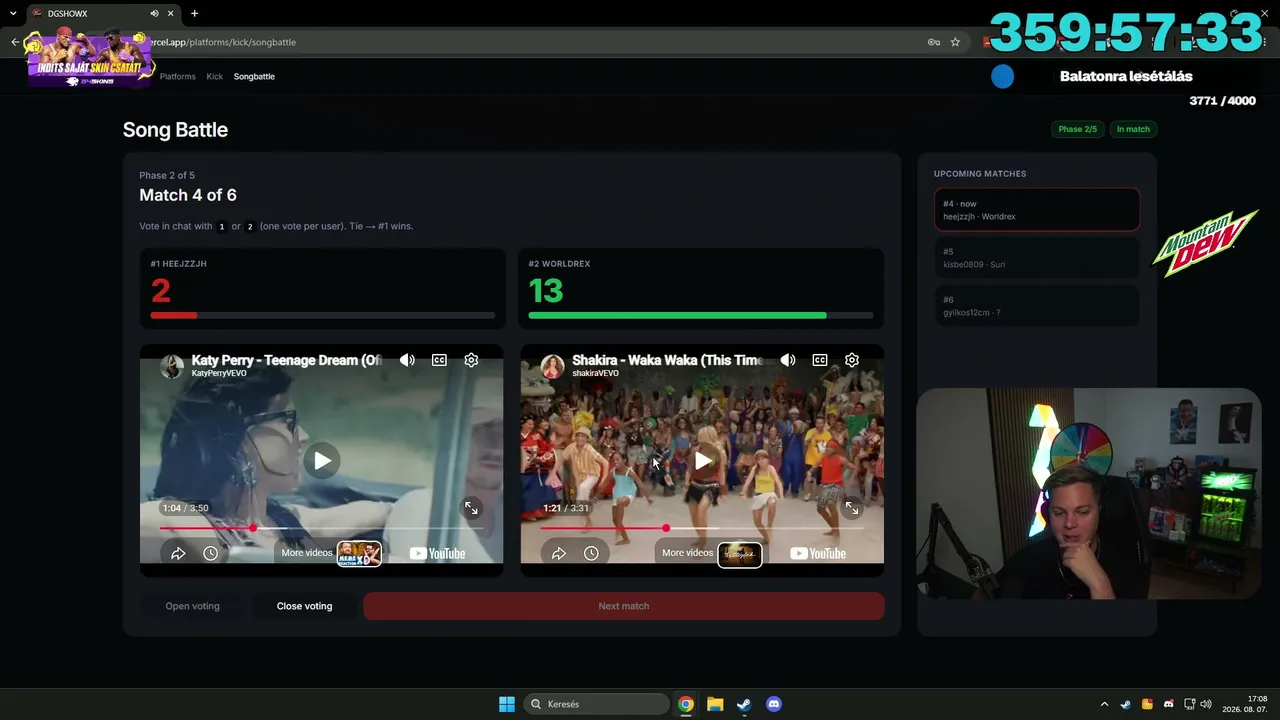Open settings gear on Shakira video
1280x720 pixels.
pyautogui.click(x=852, y=360)
